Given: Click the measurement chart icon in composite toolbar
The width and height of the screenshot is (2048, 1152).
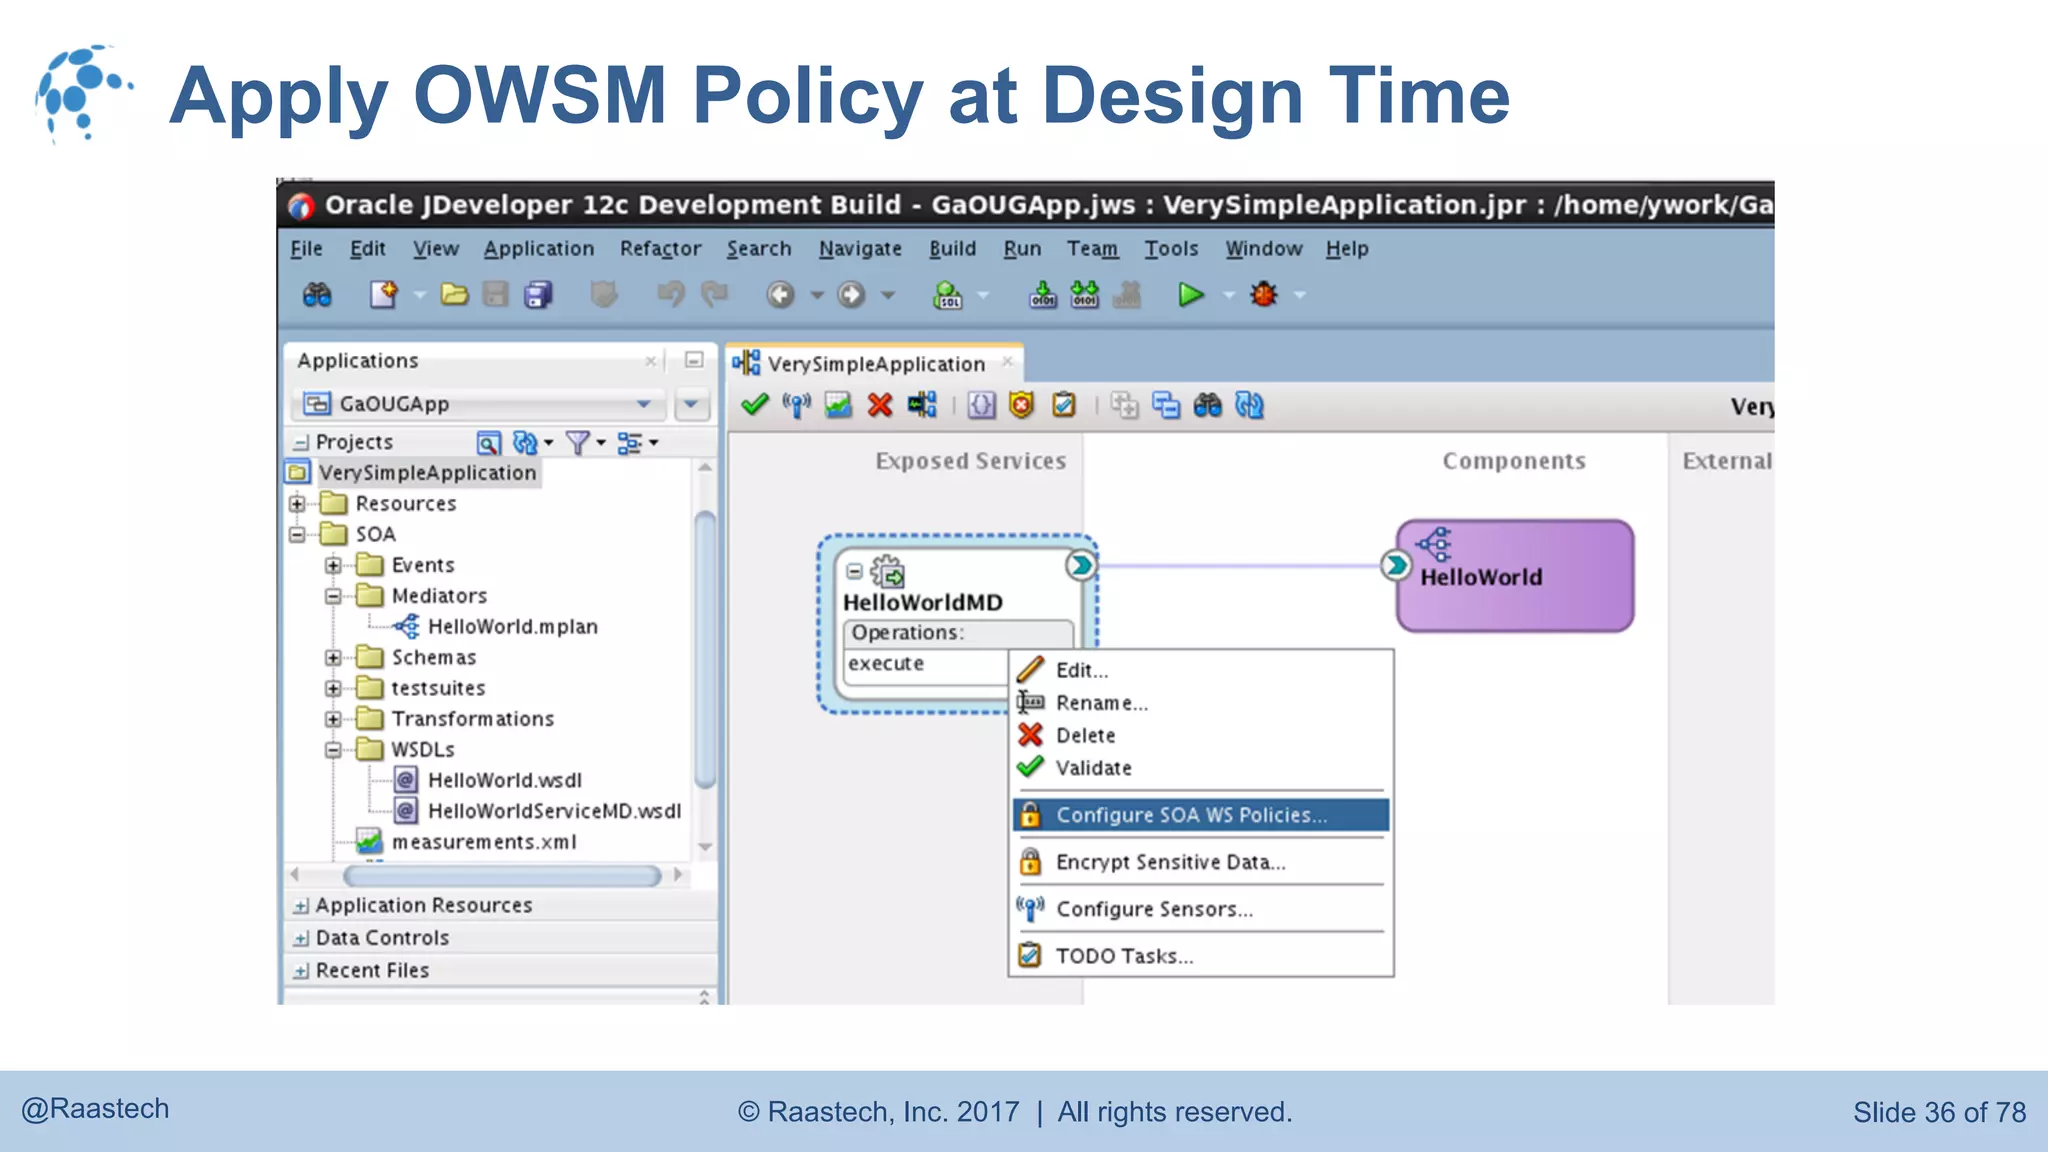Looking at the screenshot, I should 838,405.
